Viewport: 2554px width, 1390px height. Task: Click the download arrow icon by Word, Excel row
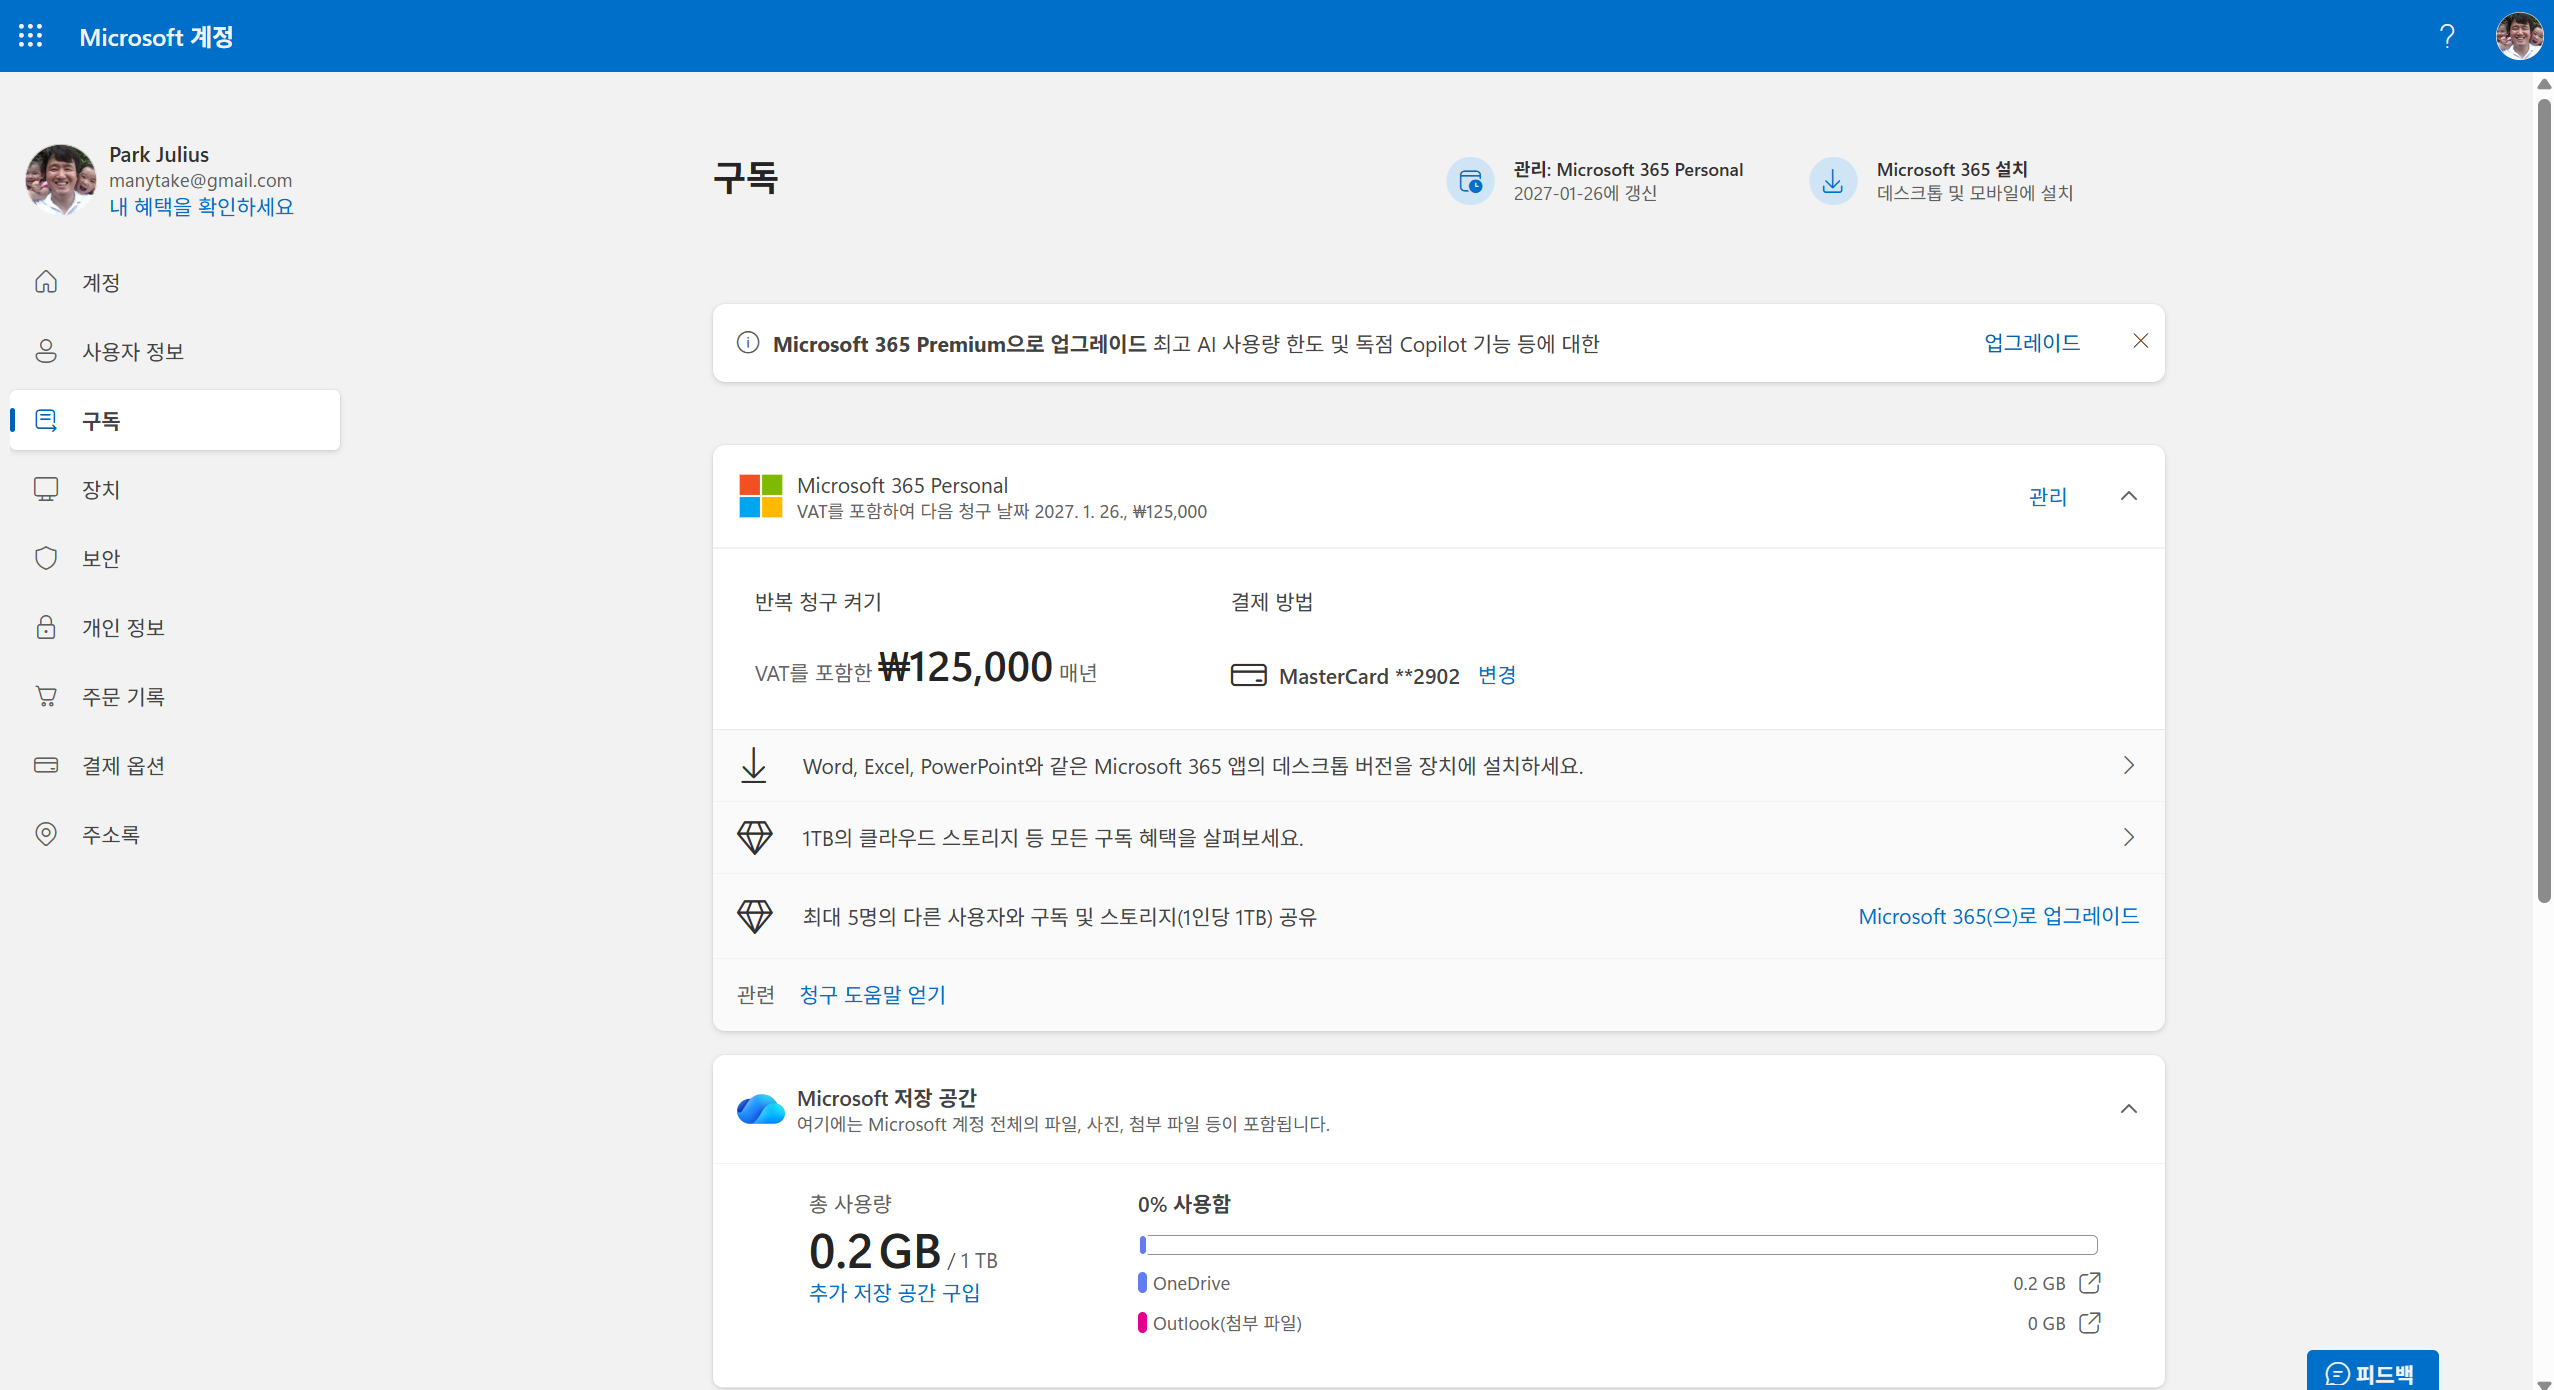pyautogui.click(x=754, y=766)
